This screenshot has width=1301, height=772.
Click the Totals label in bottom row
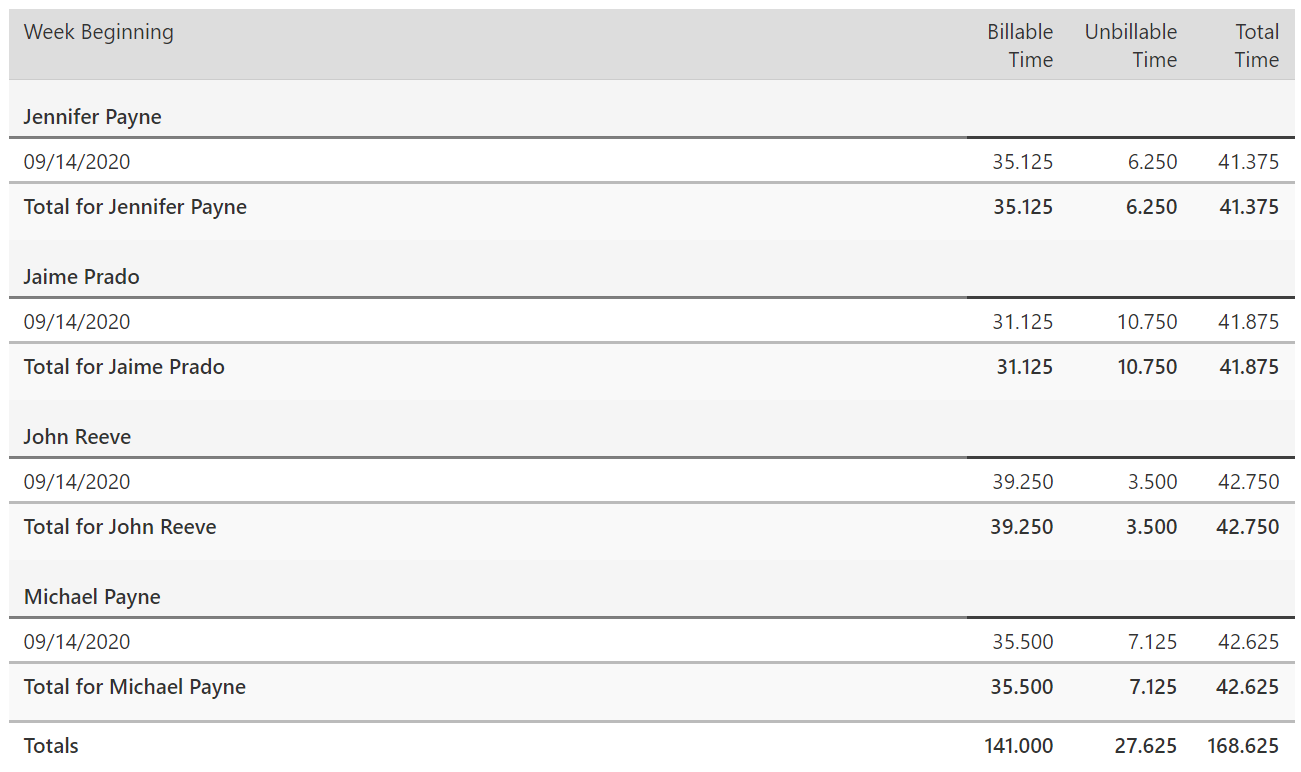coord(51,746)
